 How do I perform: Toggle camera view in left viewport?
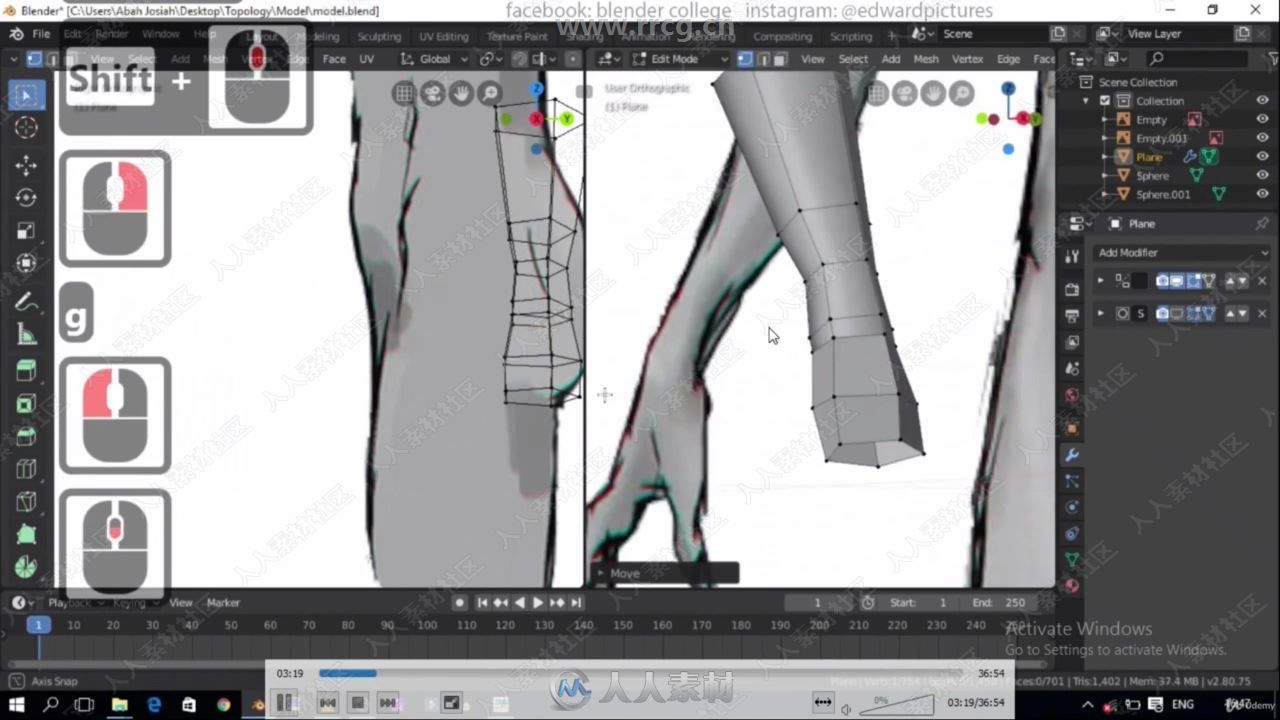(x=432, y=95)
